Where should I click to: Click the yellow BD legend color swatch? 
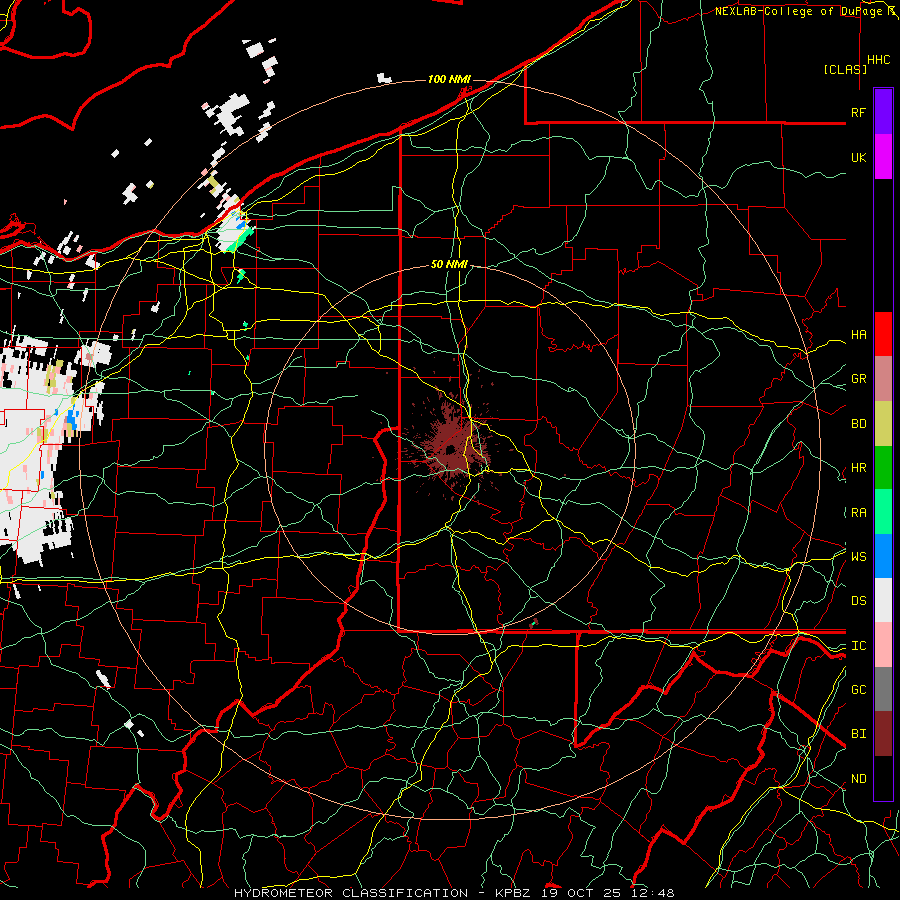883,423
